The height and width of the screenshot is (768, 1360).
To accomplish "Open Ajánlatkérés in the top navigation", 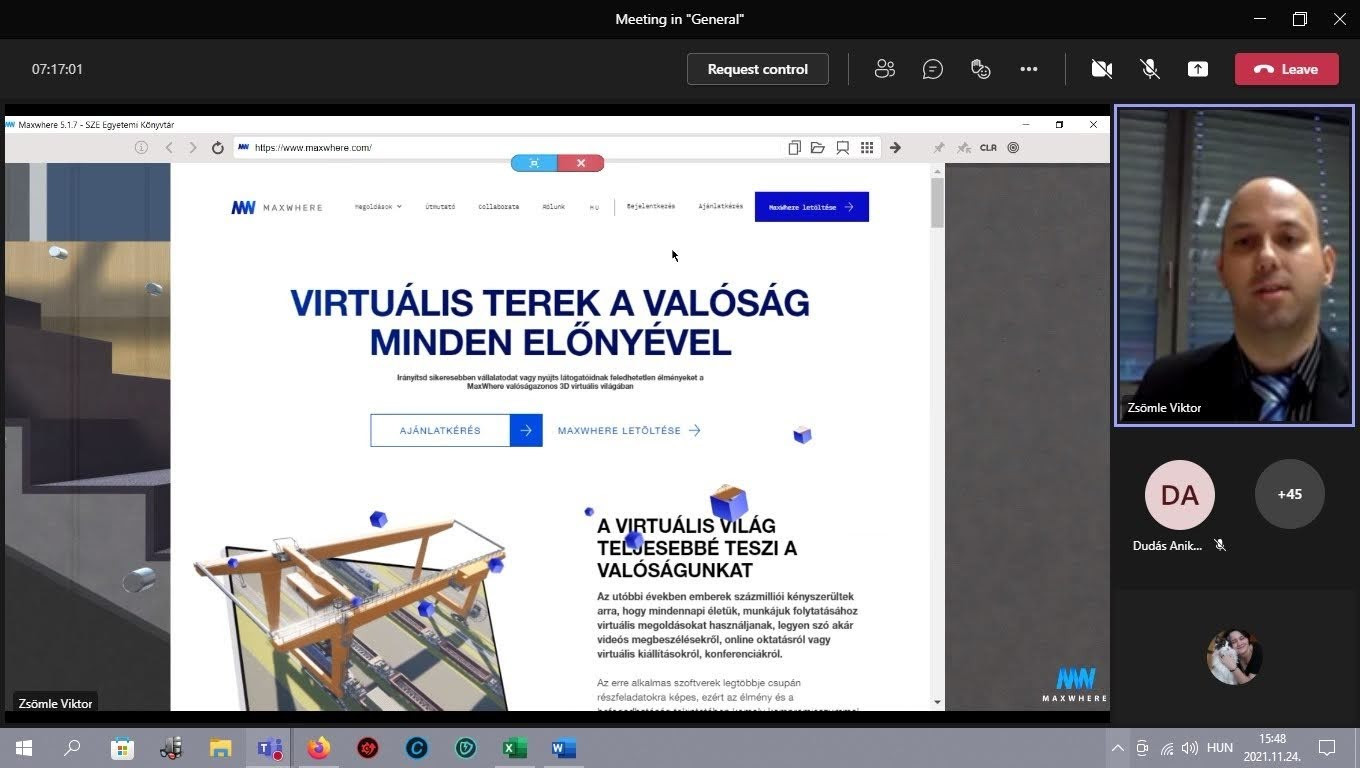I will coord(720,207).
